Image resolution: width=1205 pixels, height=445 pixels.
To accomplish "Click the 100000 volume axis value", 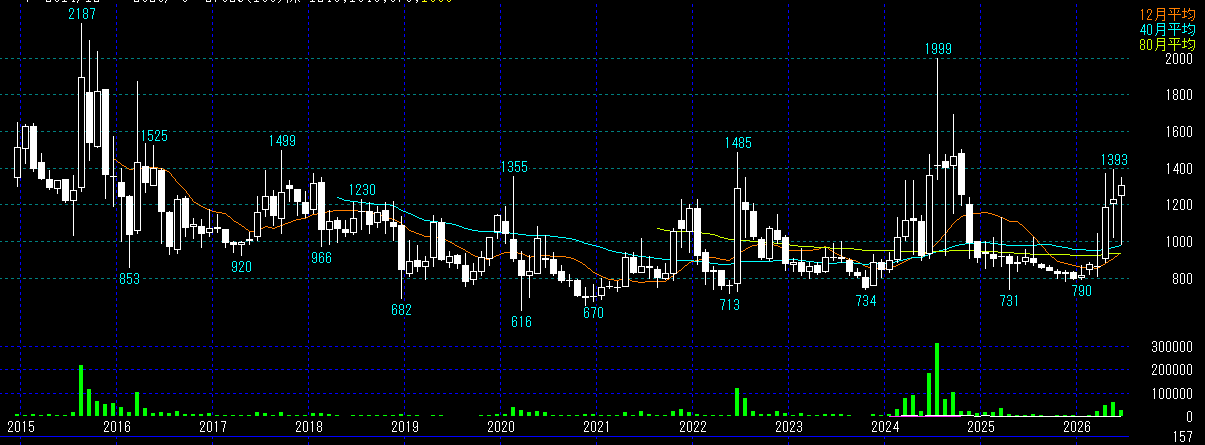I will (1173, 394).
